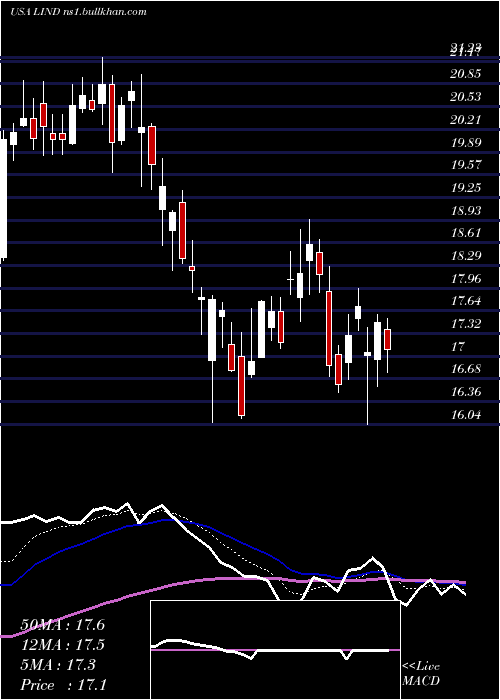
Task: Click the 20.21 price axis label
Action: 466,120
